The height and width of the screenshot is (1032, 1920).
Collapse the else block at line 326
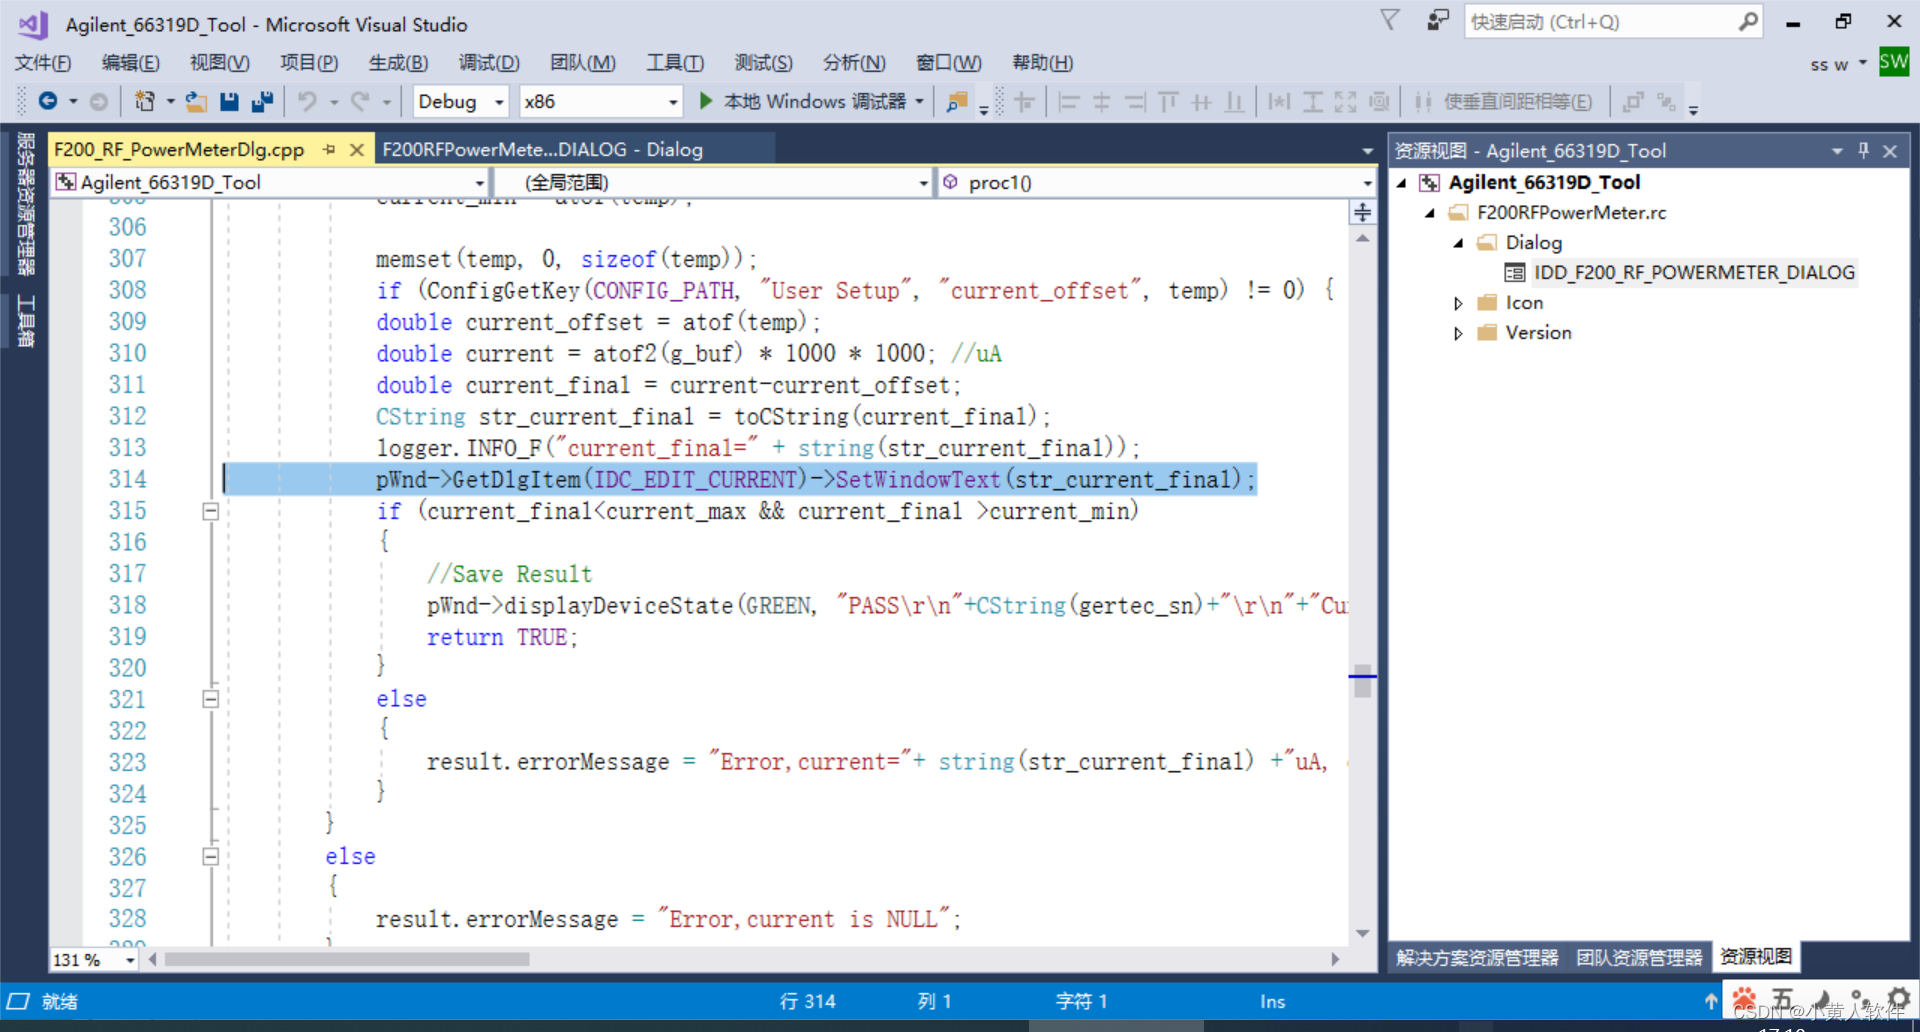click(210, 856)
